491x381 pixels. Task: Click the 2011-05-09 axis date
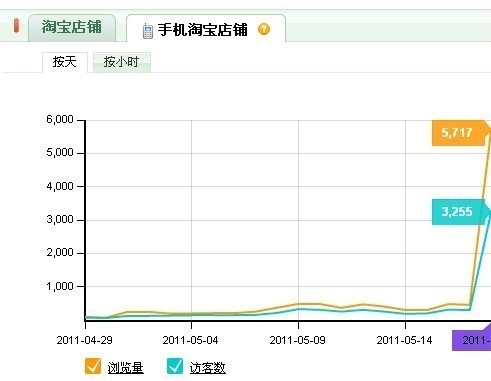[x=297, y=340]
